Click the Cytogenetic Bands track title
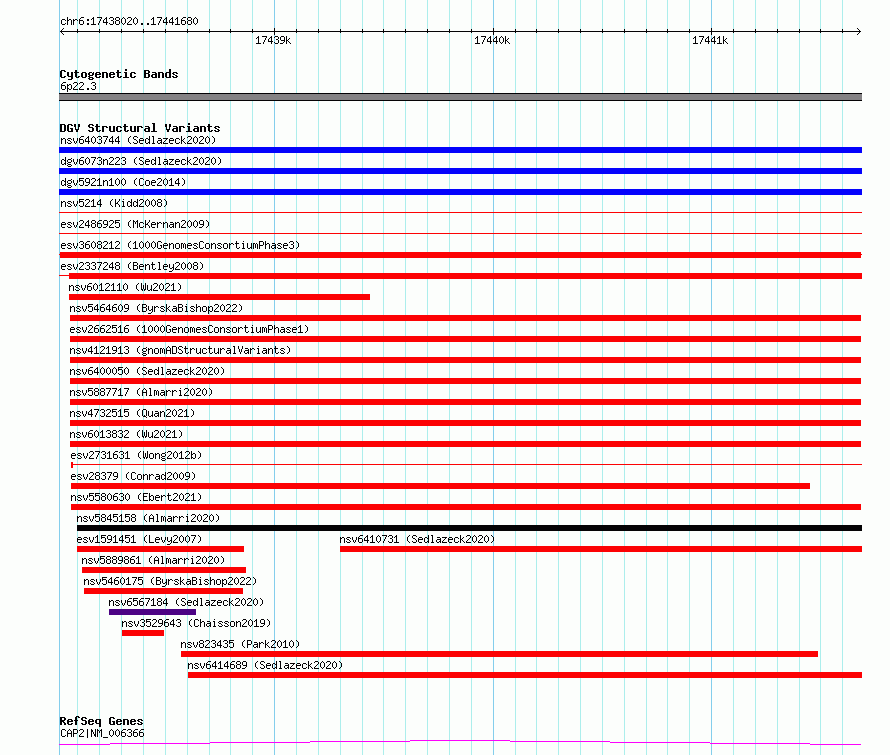The height and width of the screenshot is (755, 890). (x=119, y=74)
